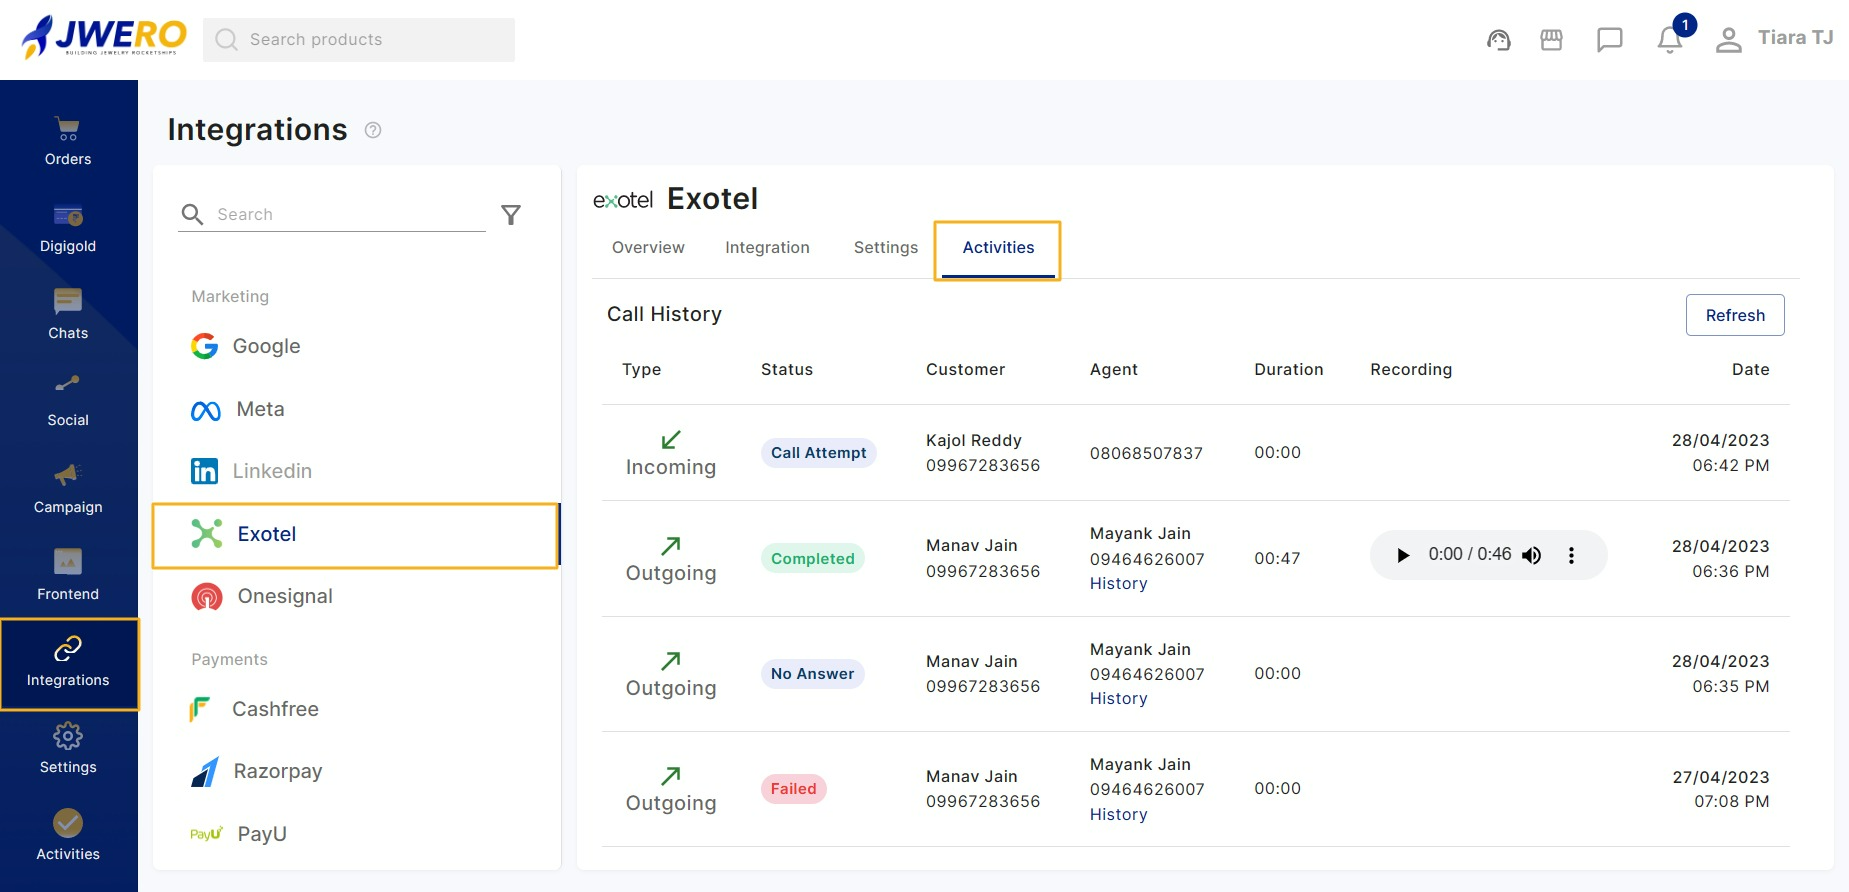
Task: Switch to the Settings tab of Exotel
Action: 885,247
